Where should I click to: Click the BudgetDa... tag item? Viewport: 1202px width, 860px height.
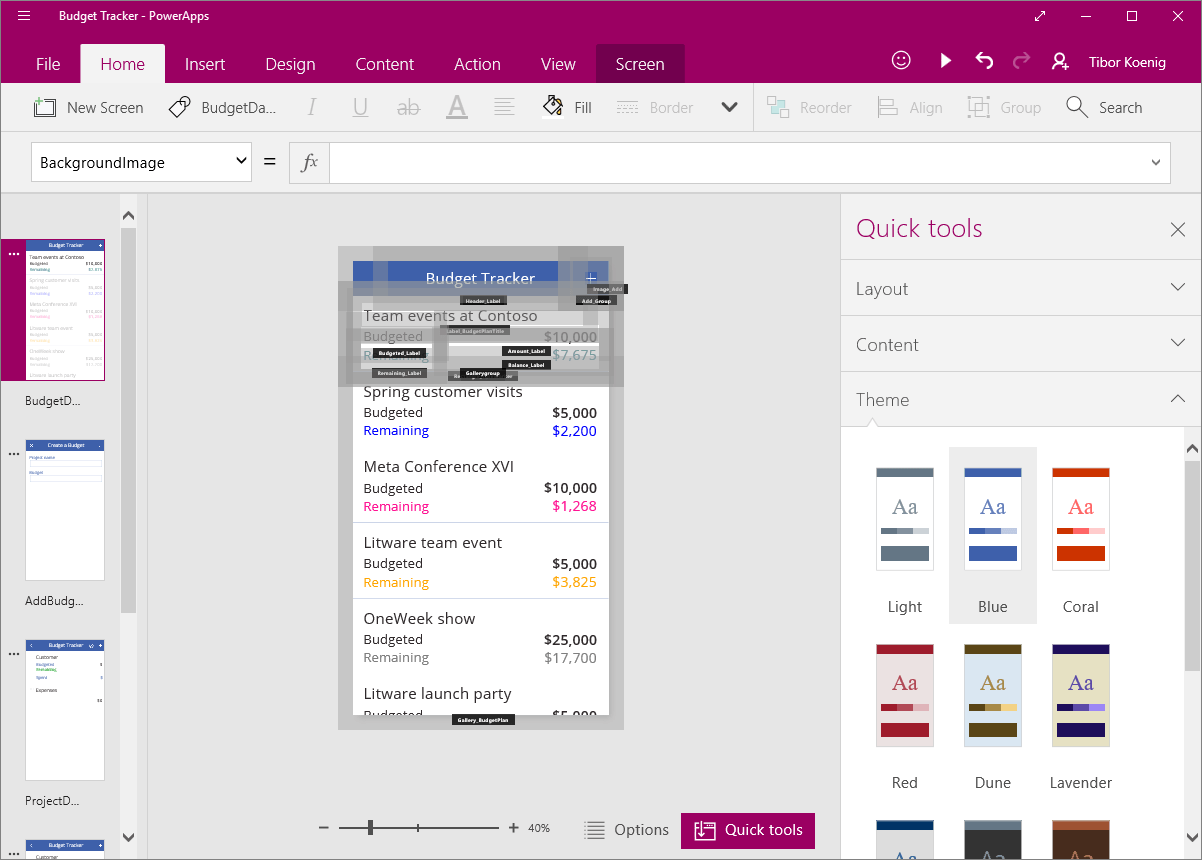pos(222,107)
